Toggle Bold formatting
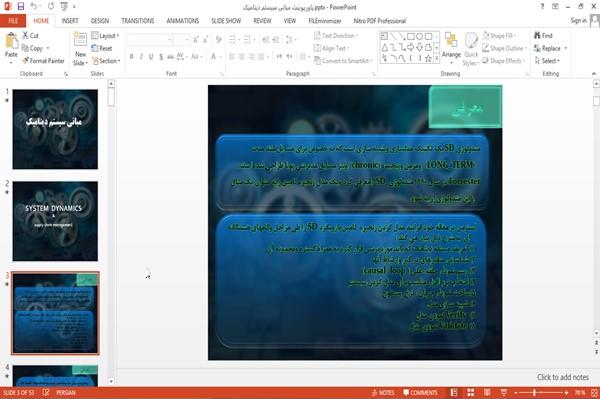 coord(132,57)
